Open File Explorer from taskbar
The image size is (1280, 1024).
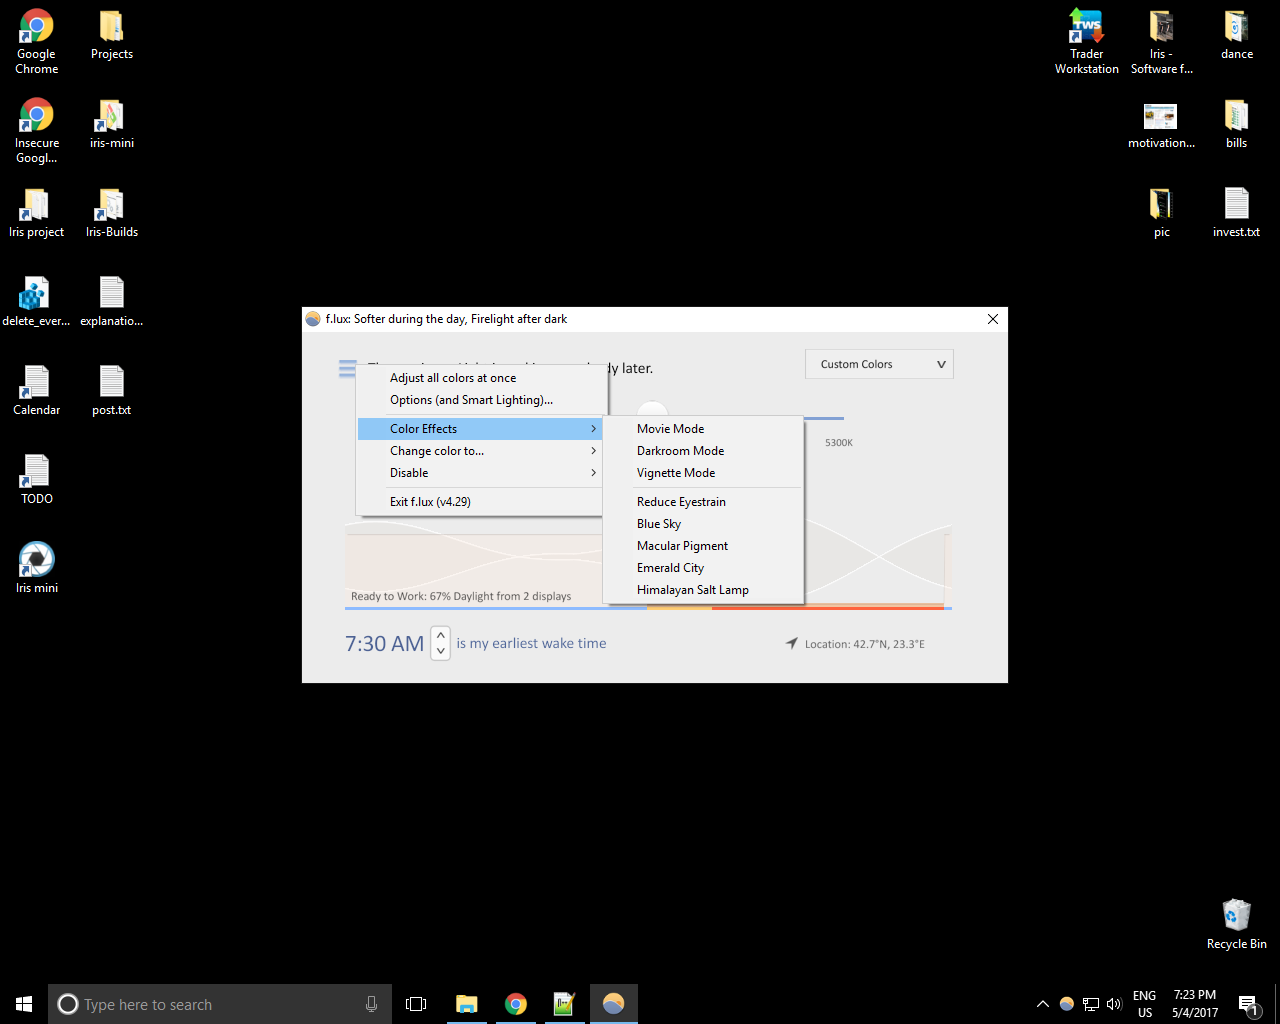(x=467, y=1004)
